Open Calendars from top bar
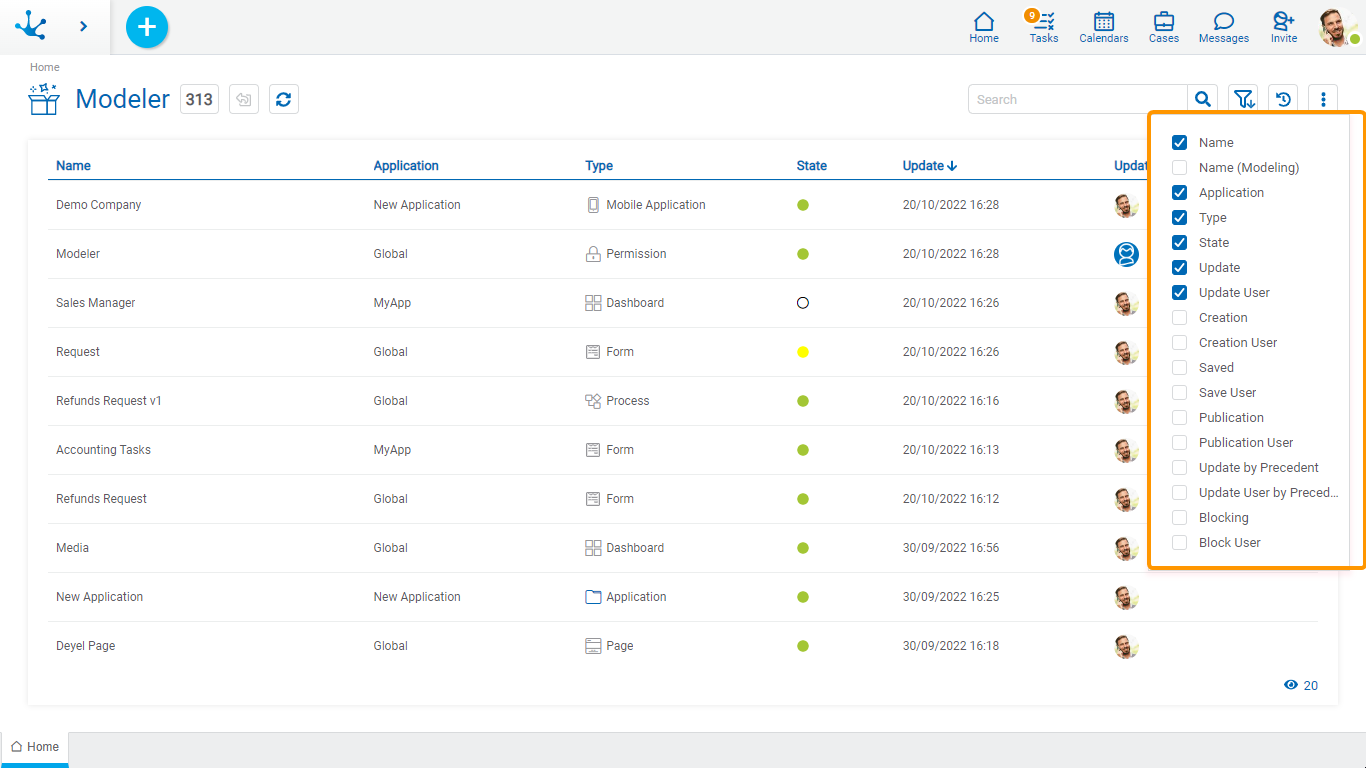 pos(1104,27)
